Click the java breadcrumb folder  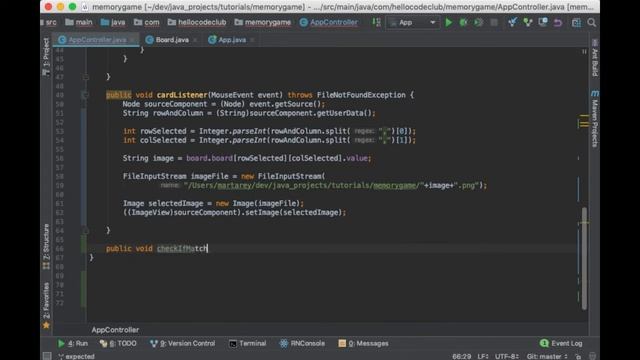coord(113,22)
